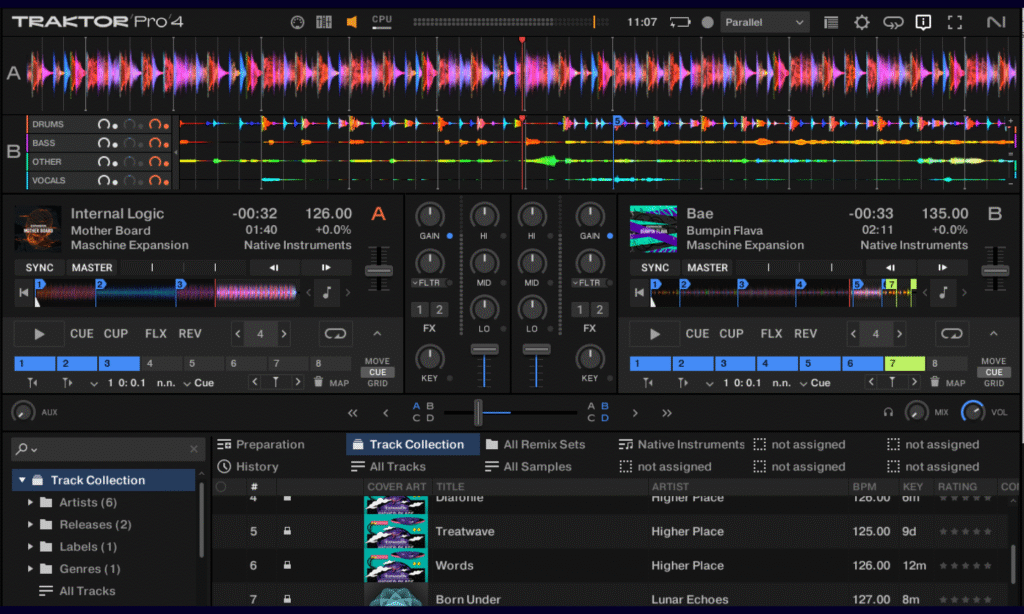Open the Preferences gear icon
The height and width of the screenshot is (614, 1024).
click(861, 22)
